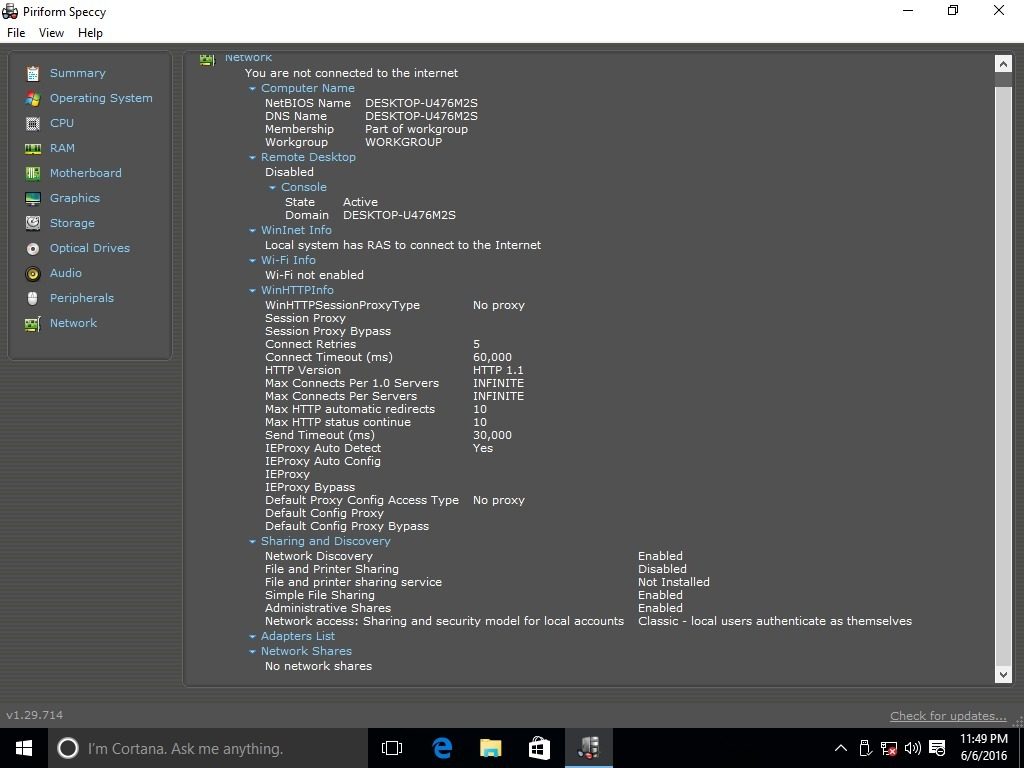Open Task View from the taskbar

(392, 748)
